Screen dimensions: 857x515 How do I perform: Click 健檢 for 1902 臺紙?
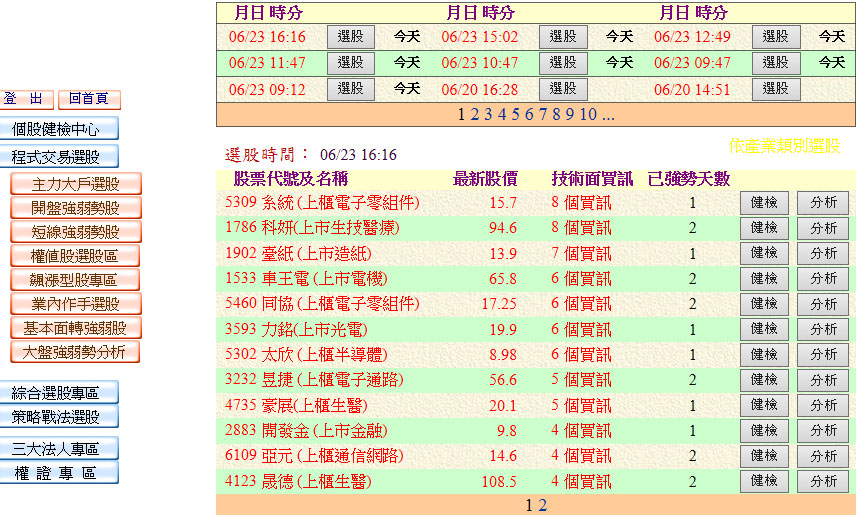click(764, 253)
